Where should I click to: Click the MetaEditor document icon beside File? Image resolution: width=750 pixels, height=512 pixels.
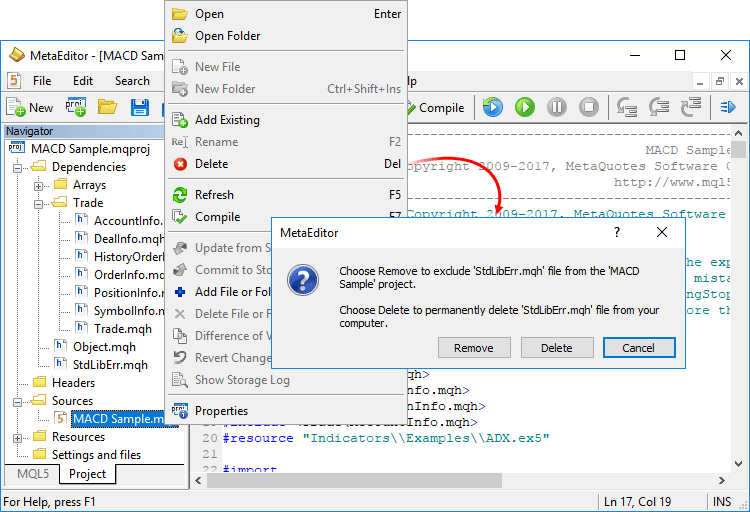point(14,81)
